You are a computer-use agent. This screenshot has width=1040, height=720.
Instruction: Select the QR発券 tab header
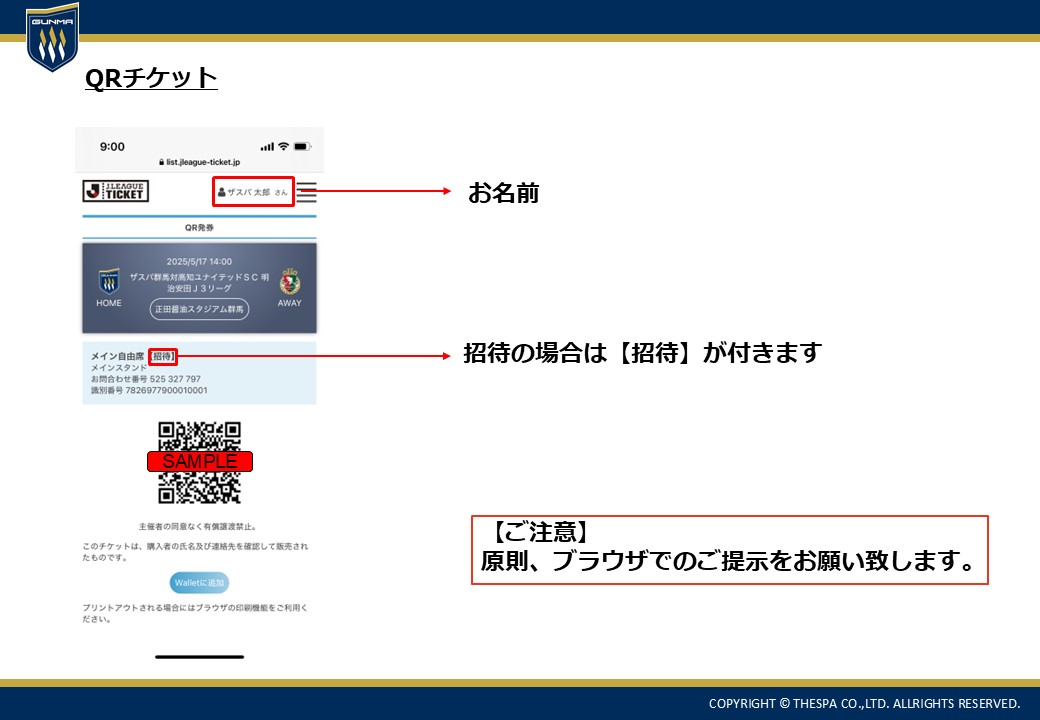(x=199, y=228)
